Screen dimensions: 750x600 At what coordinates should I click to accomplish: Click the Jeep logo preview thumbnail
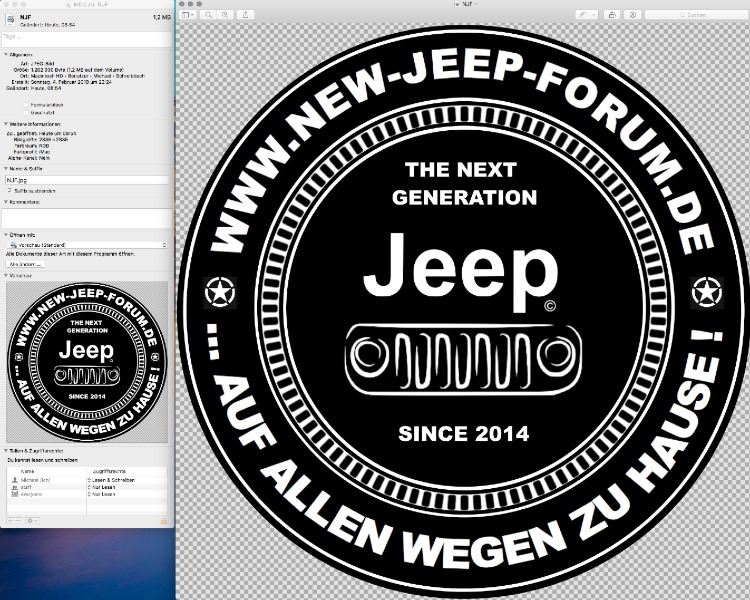click(87, 358)
